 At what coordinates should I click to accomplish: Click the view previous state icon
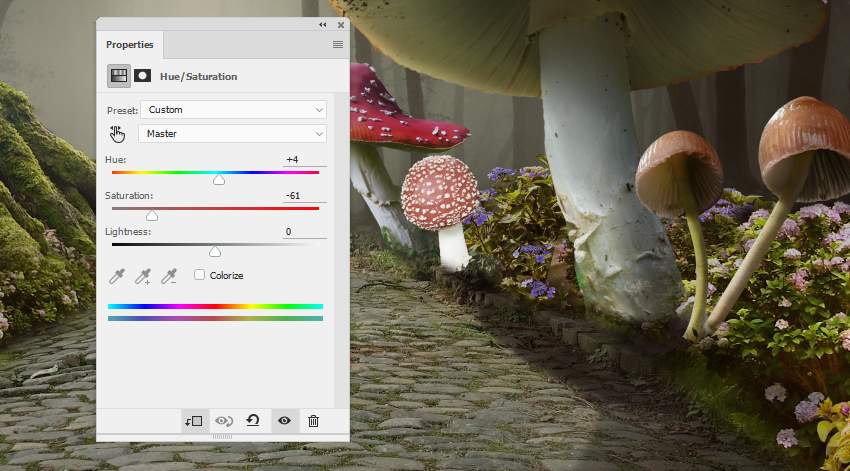click(224, 421)
